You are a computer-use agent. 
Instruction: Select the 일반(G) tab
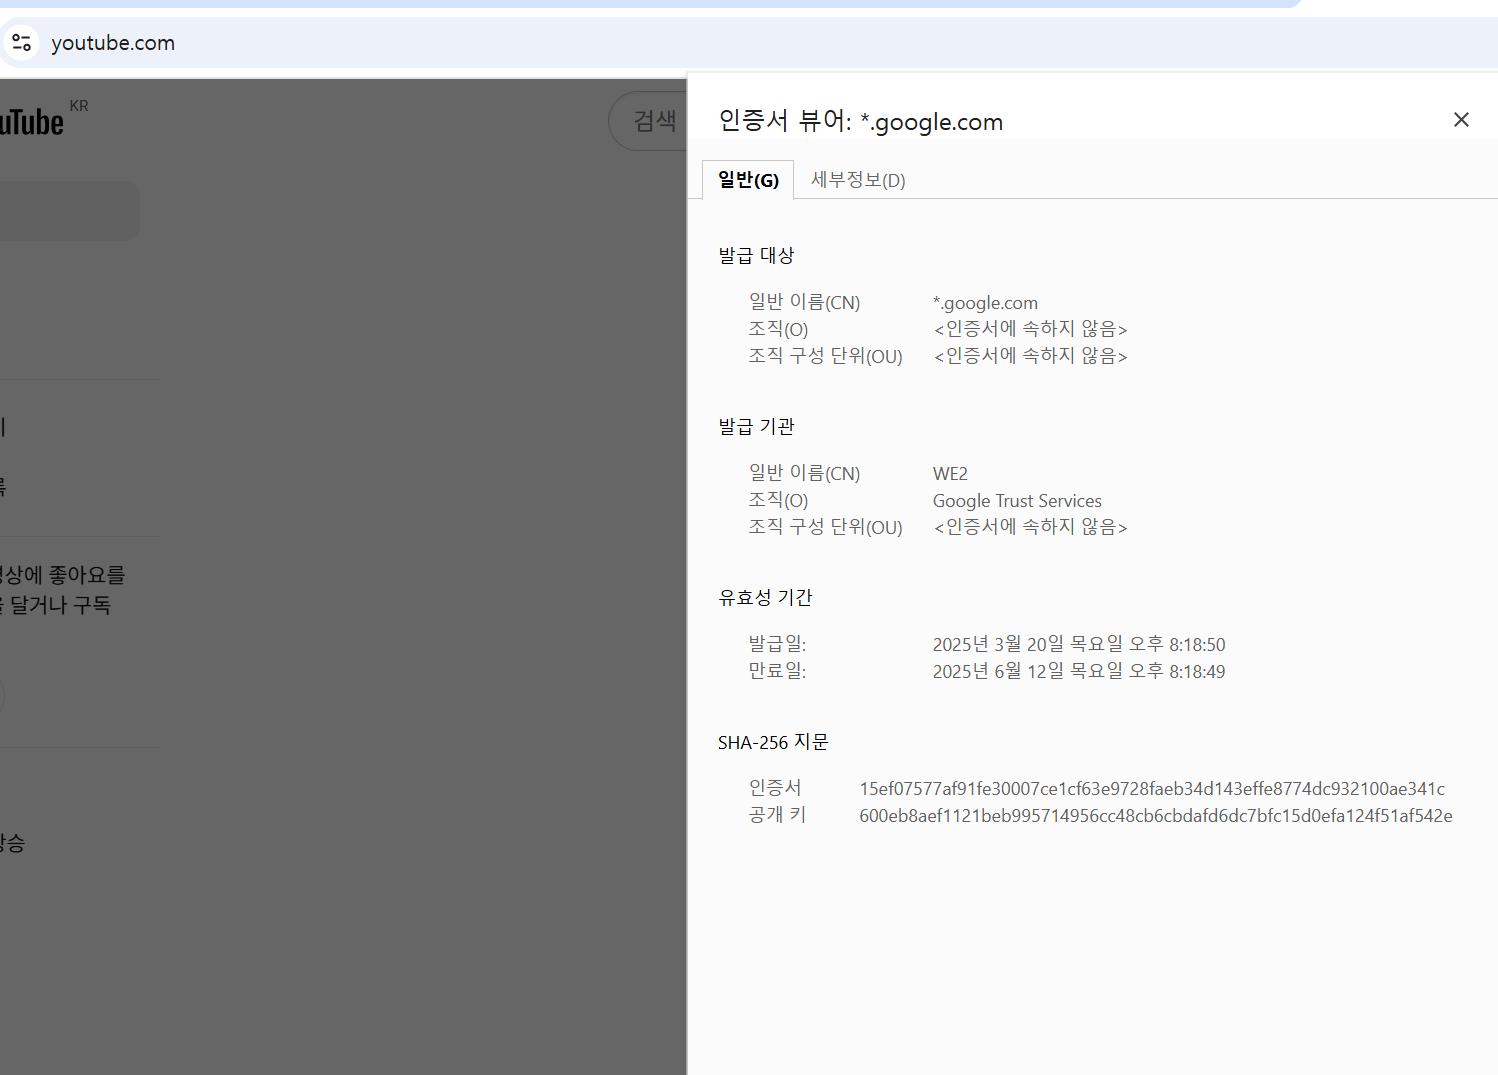[x=747, y=180]
